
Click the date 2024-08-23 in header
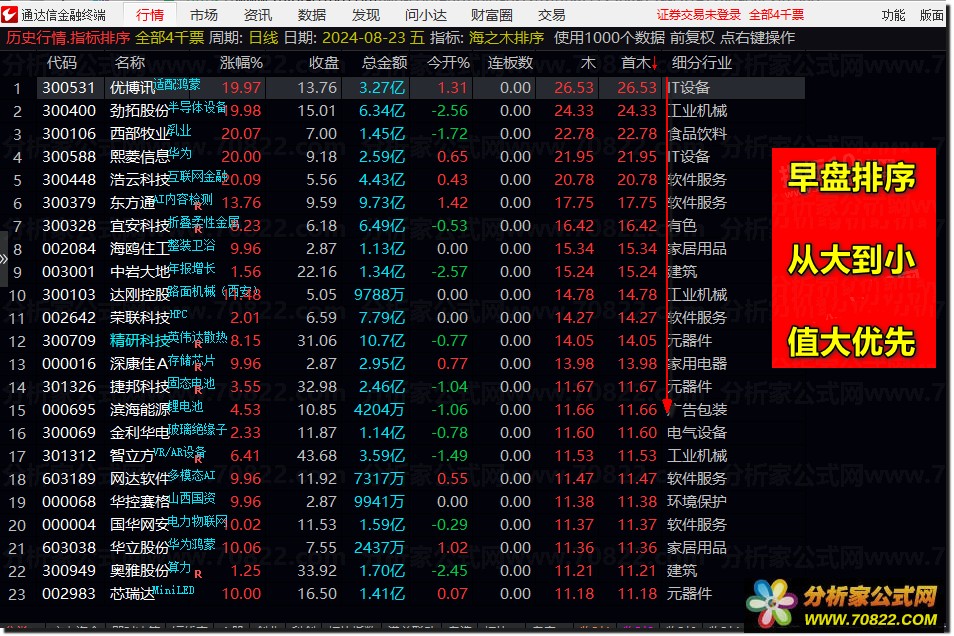(363, 38)
